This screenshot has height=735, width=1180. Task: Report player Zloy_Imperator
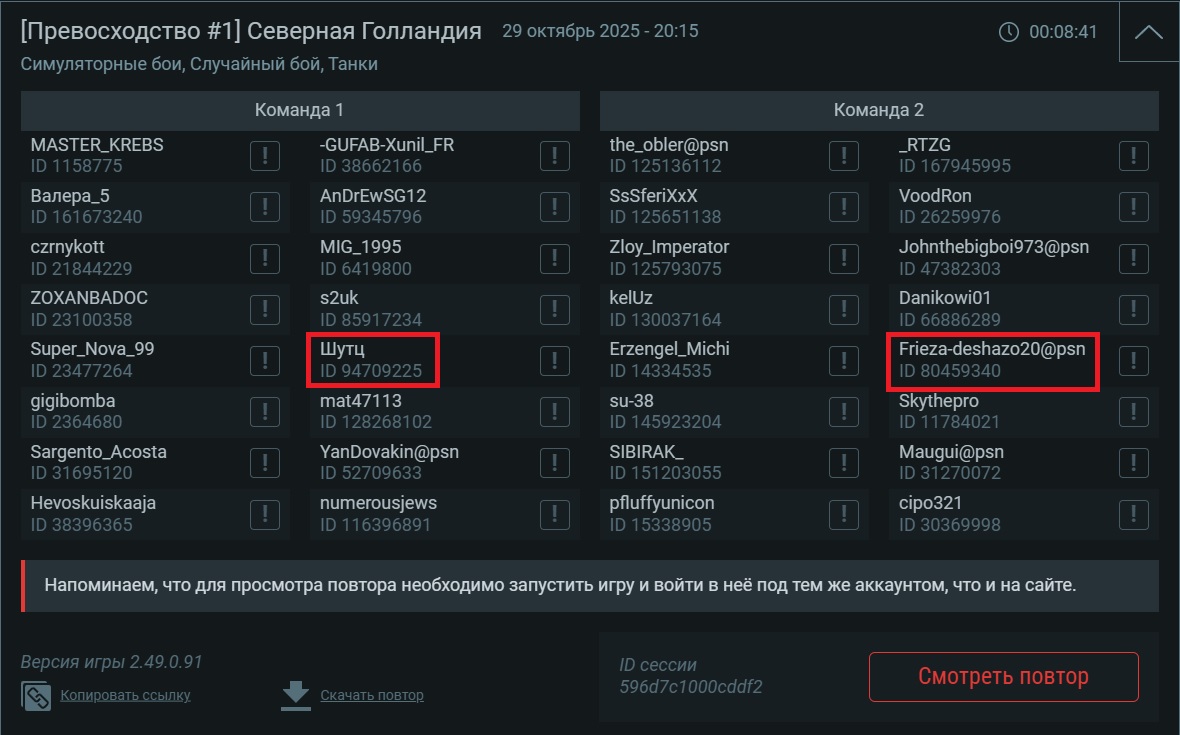tap(844, 258)
